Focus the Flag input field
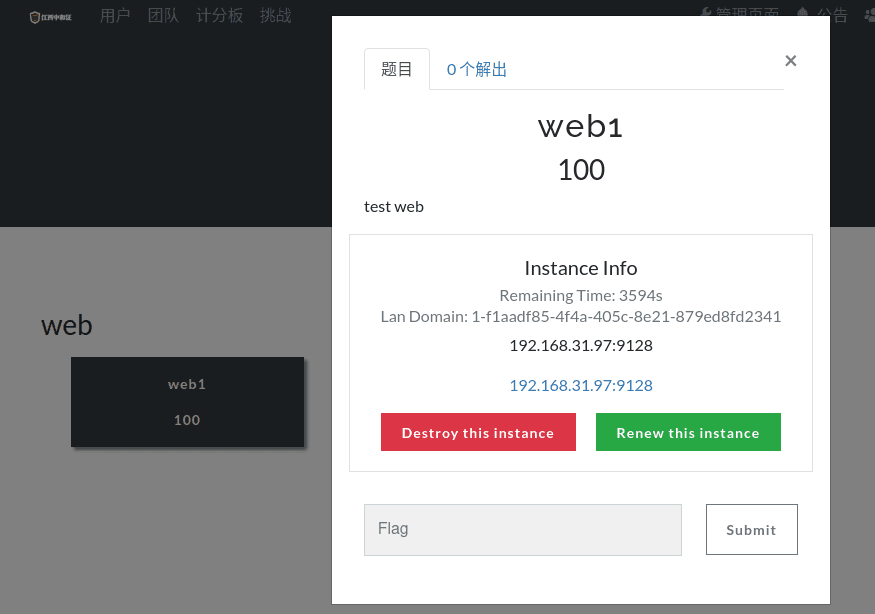This screenshot has width=875, height=614. pyautogui.click(x=522, y=529)
